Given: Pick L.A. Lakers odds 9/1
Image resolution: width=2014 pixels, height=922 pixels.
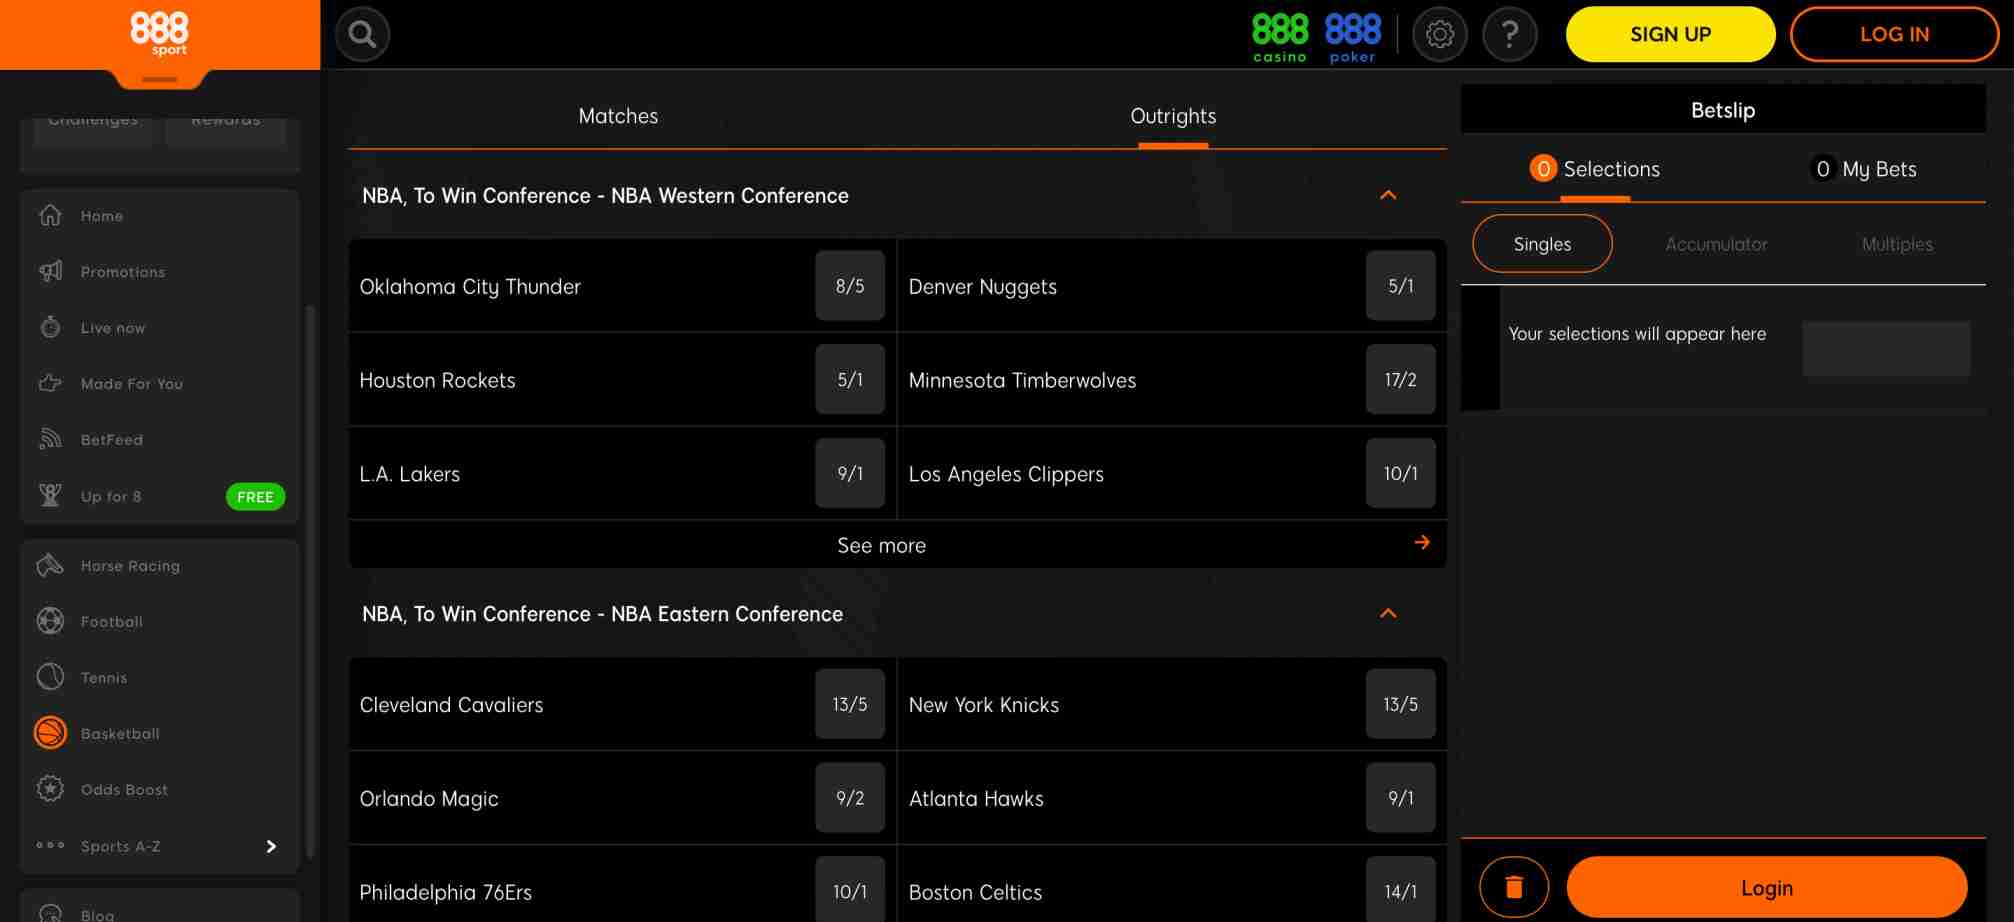Looking at the screenshot, I should coord(850,473).
